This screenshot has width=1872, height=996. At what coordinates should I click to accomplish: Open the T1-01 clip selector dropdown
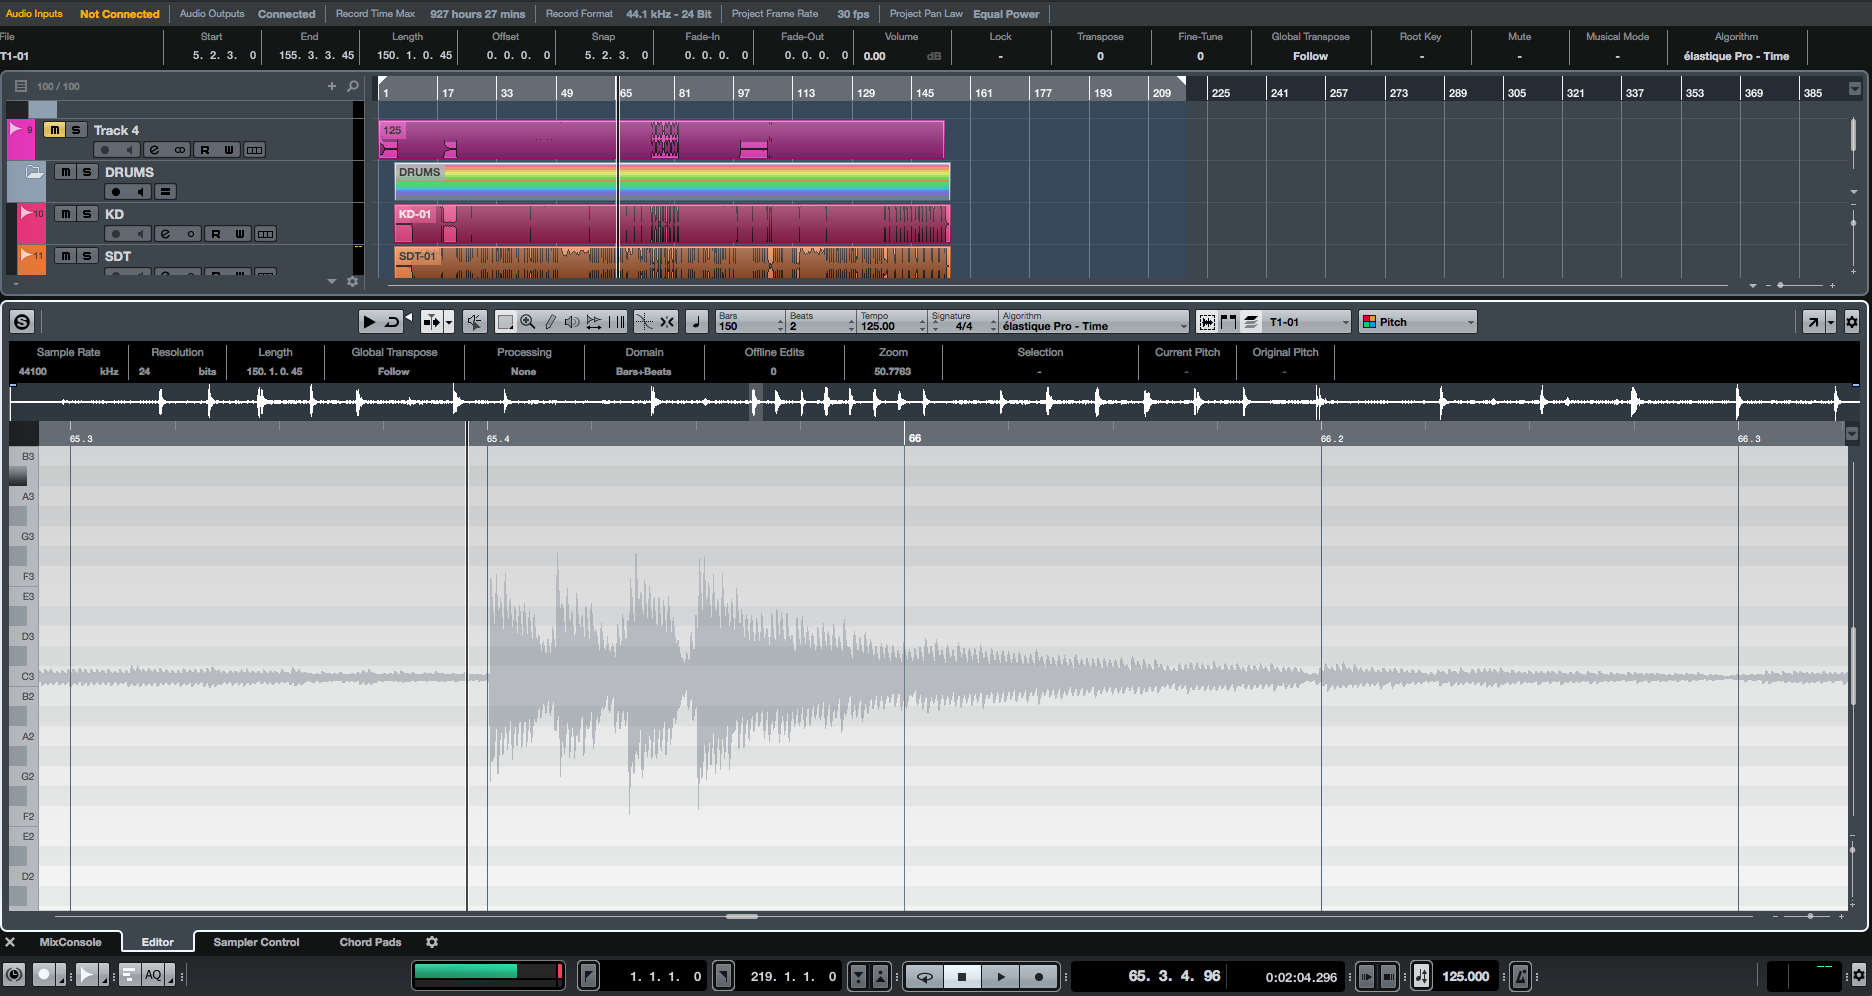coord(1308,322)
